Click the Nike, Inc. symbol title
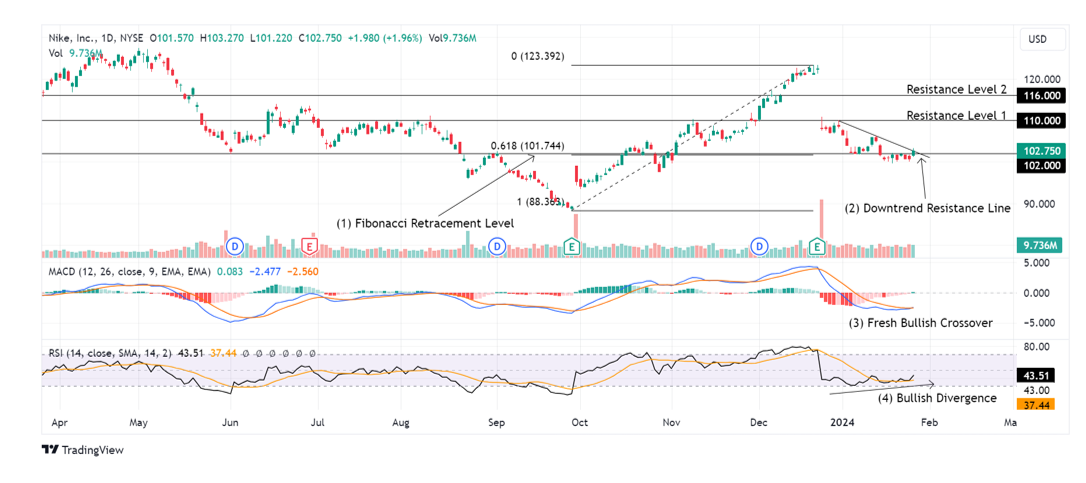The width and height of the screenshot is (1086, 483). coord(96,38)
